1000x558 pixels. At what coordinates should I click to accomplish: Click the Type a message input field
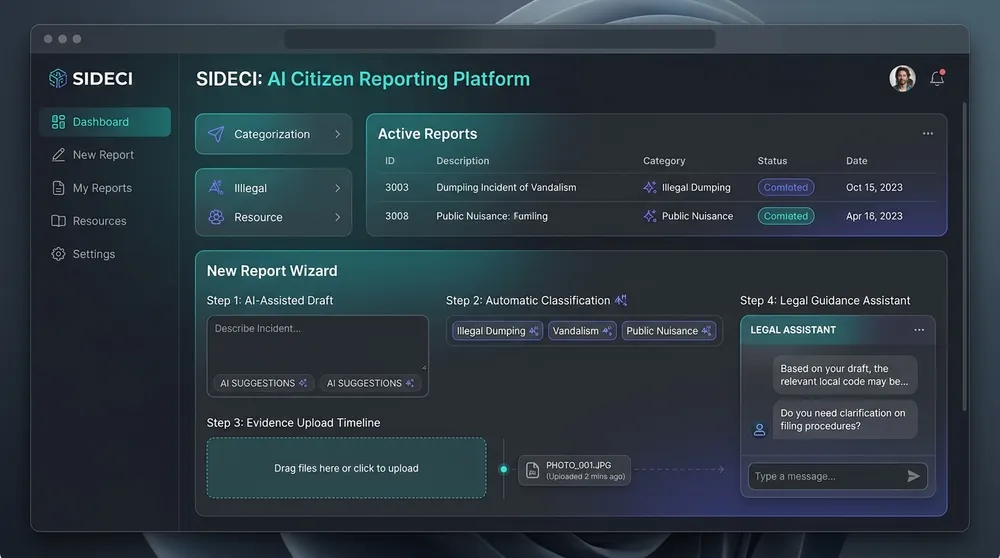coord(827,476)
